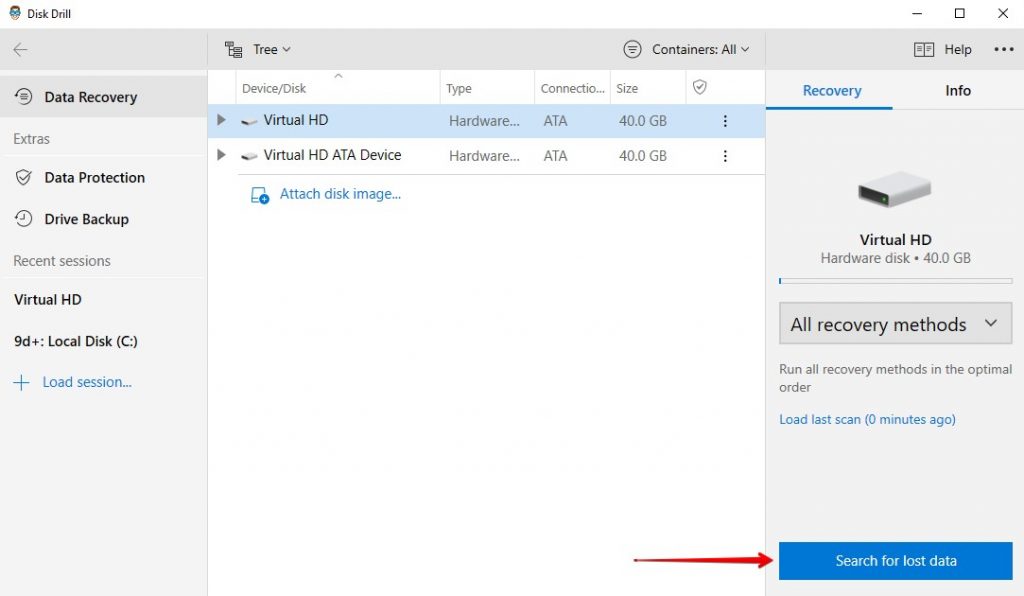Click the Load last scan link
Screen dimensions: 1024x596
(x=866, y=419)
